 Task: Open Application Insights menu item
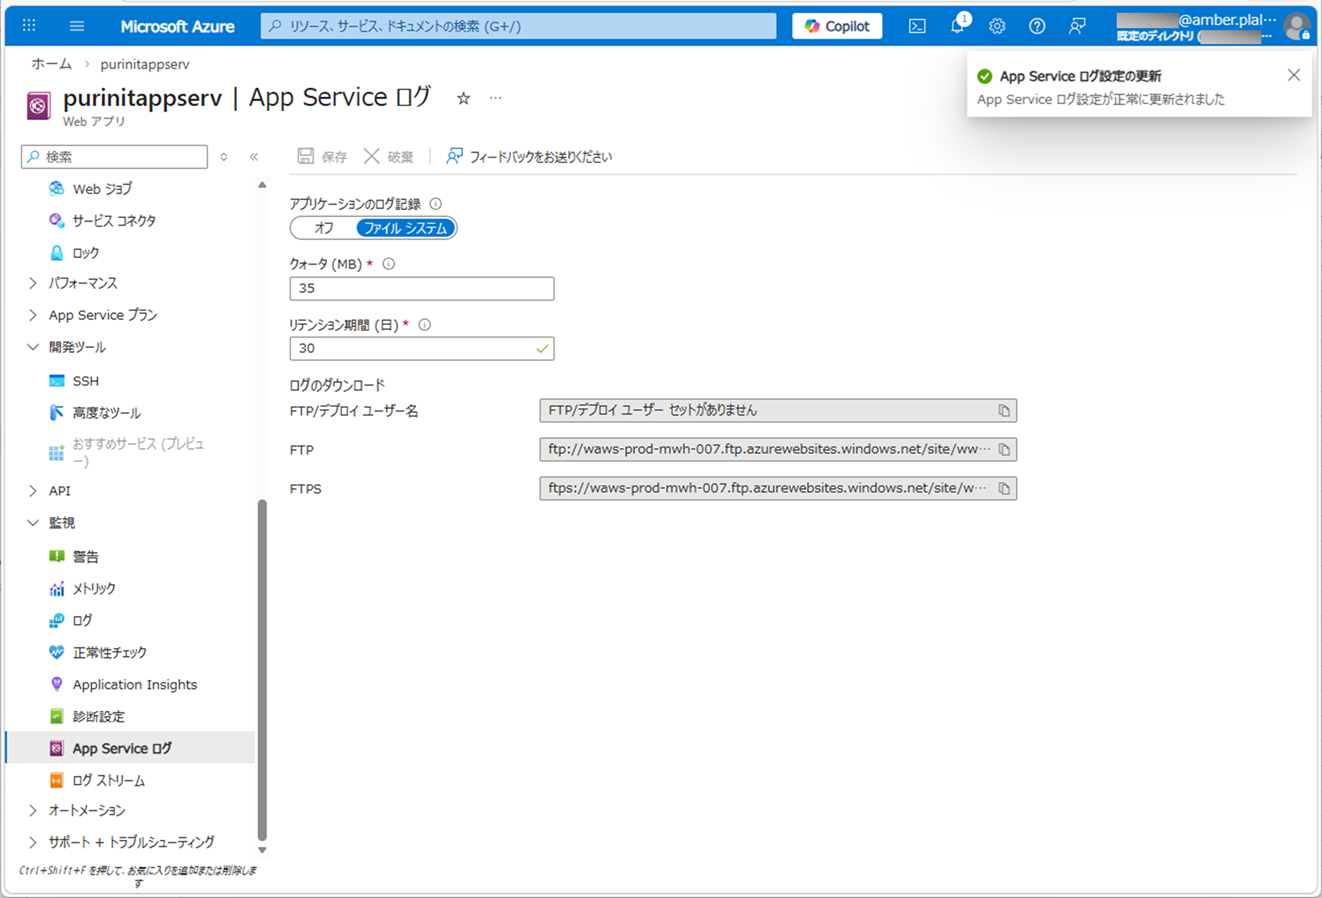tap(134, 684)
